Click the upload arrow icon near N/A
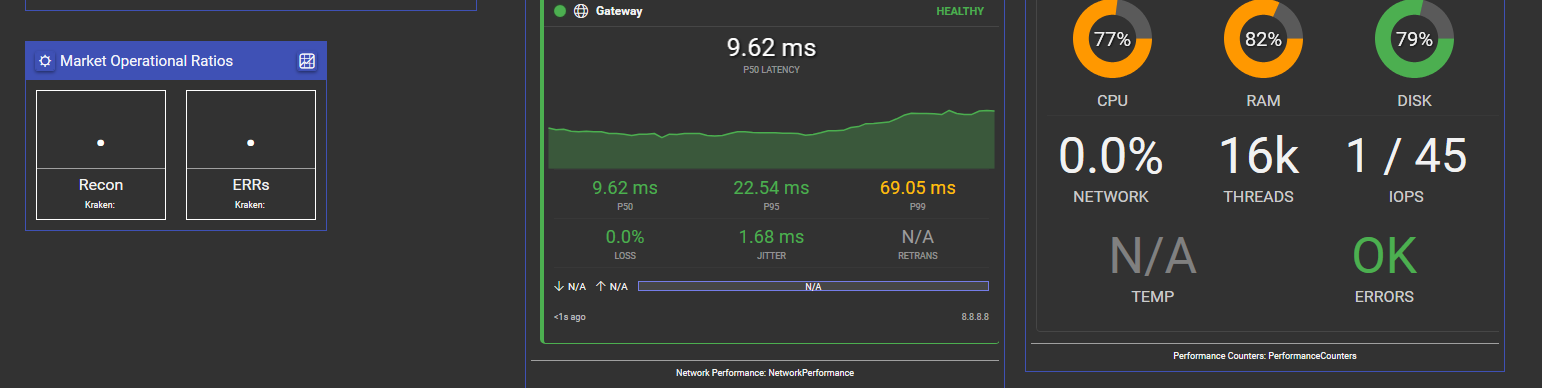 click(x=601, y=286)
